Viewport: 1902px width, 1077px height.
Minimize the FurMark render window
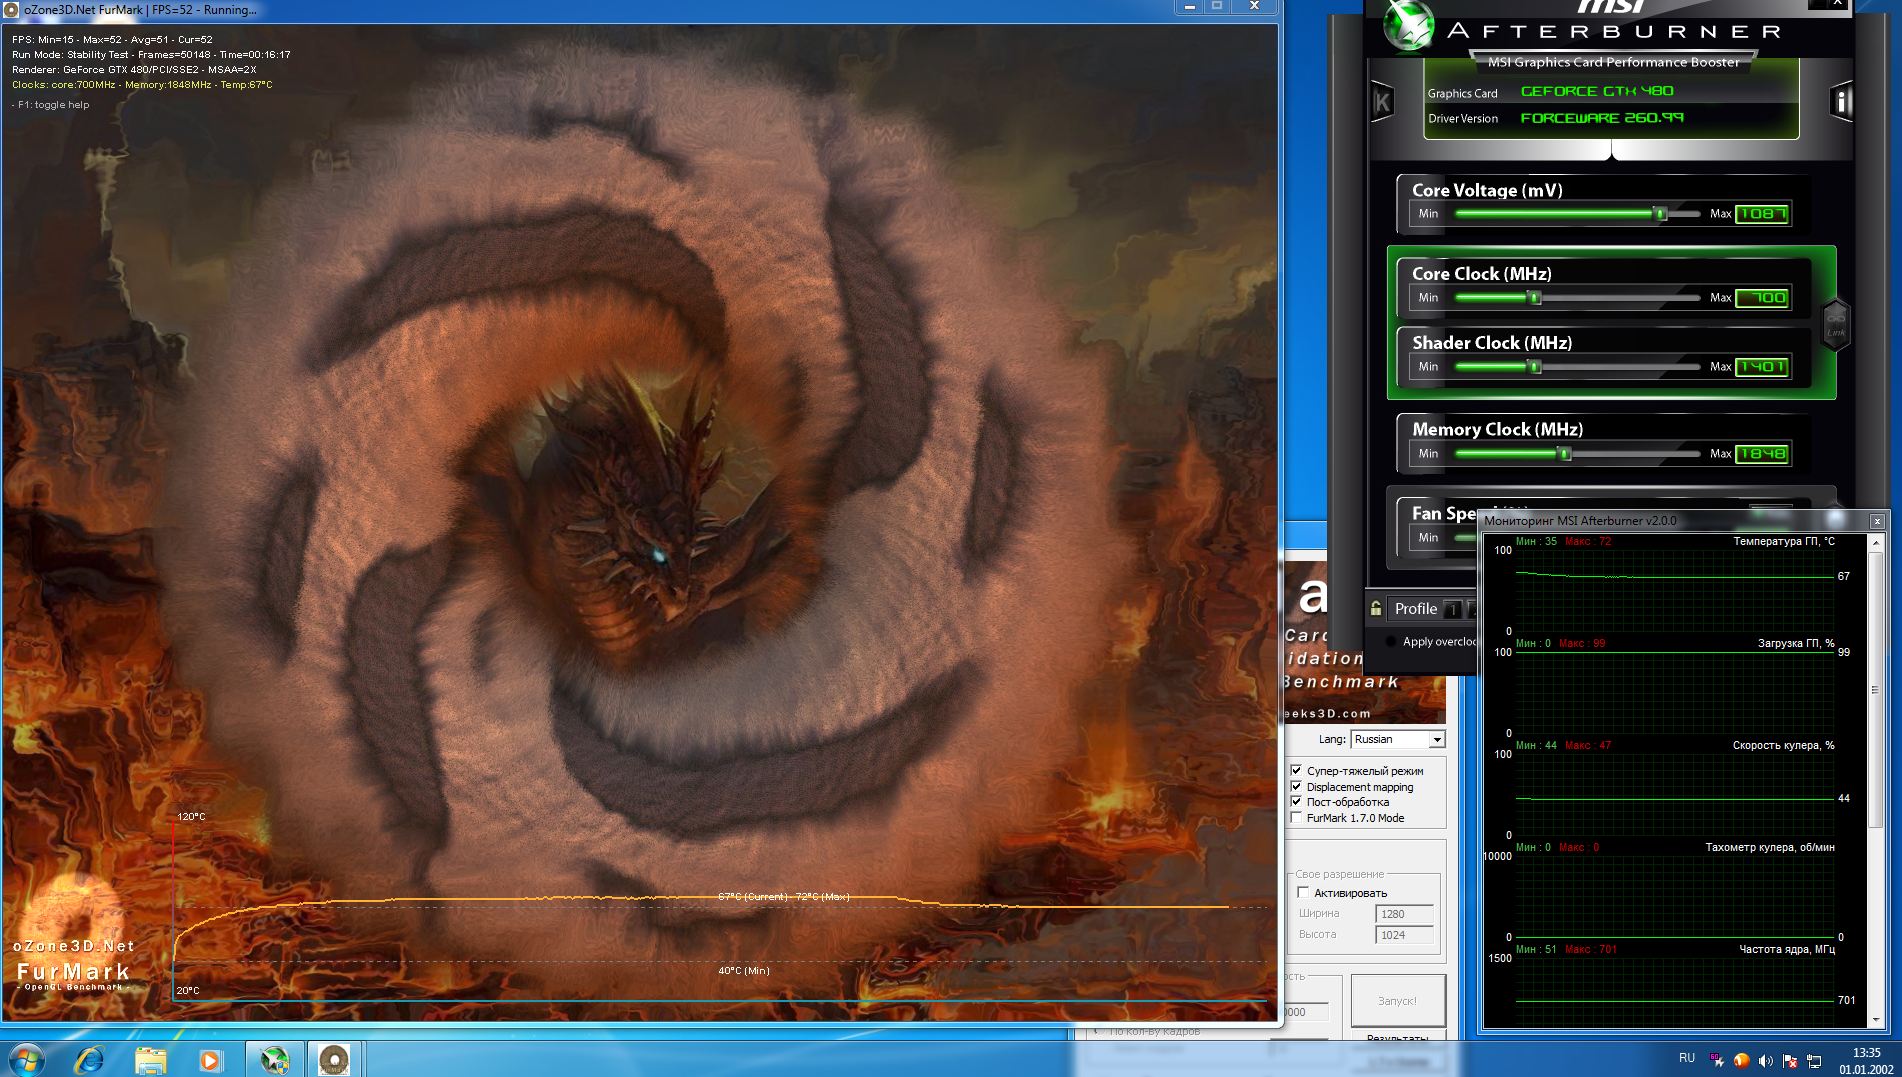coord(1190,7)
